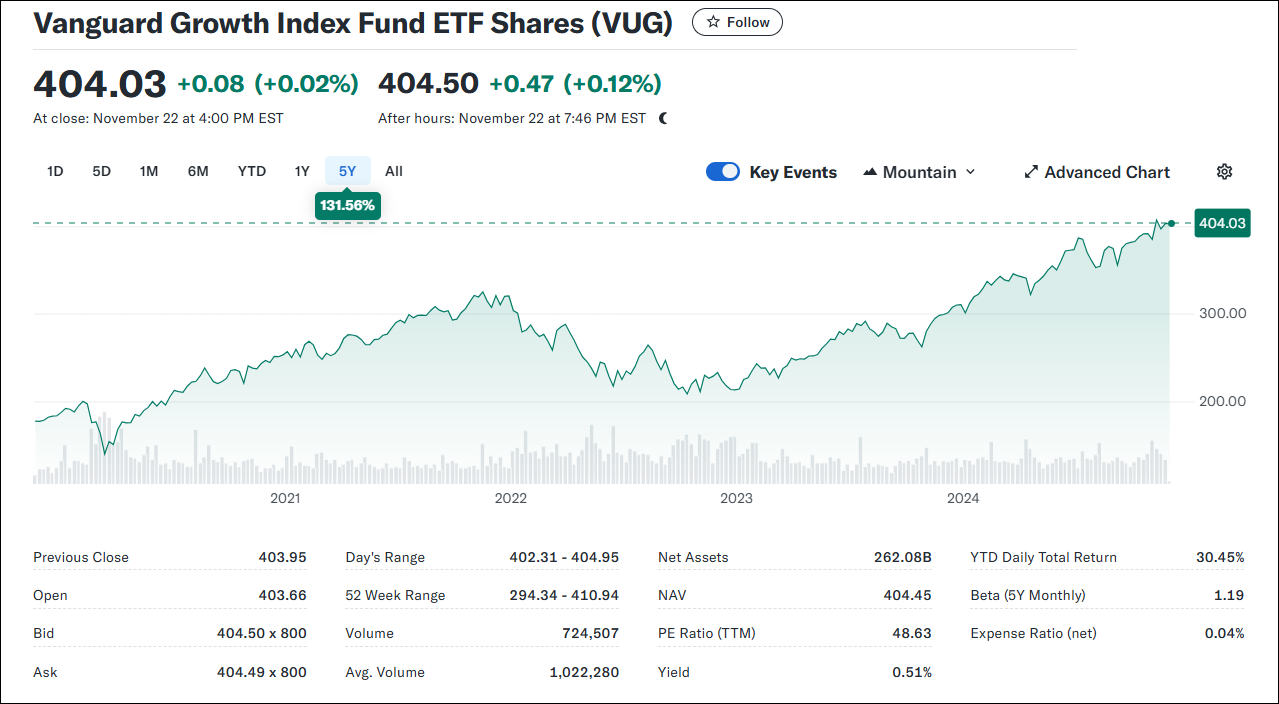The height and width of the screenshot is (704, 1279).
Task: Click the 2023 axis label on the chart
Action: click(737, 497)
